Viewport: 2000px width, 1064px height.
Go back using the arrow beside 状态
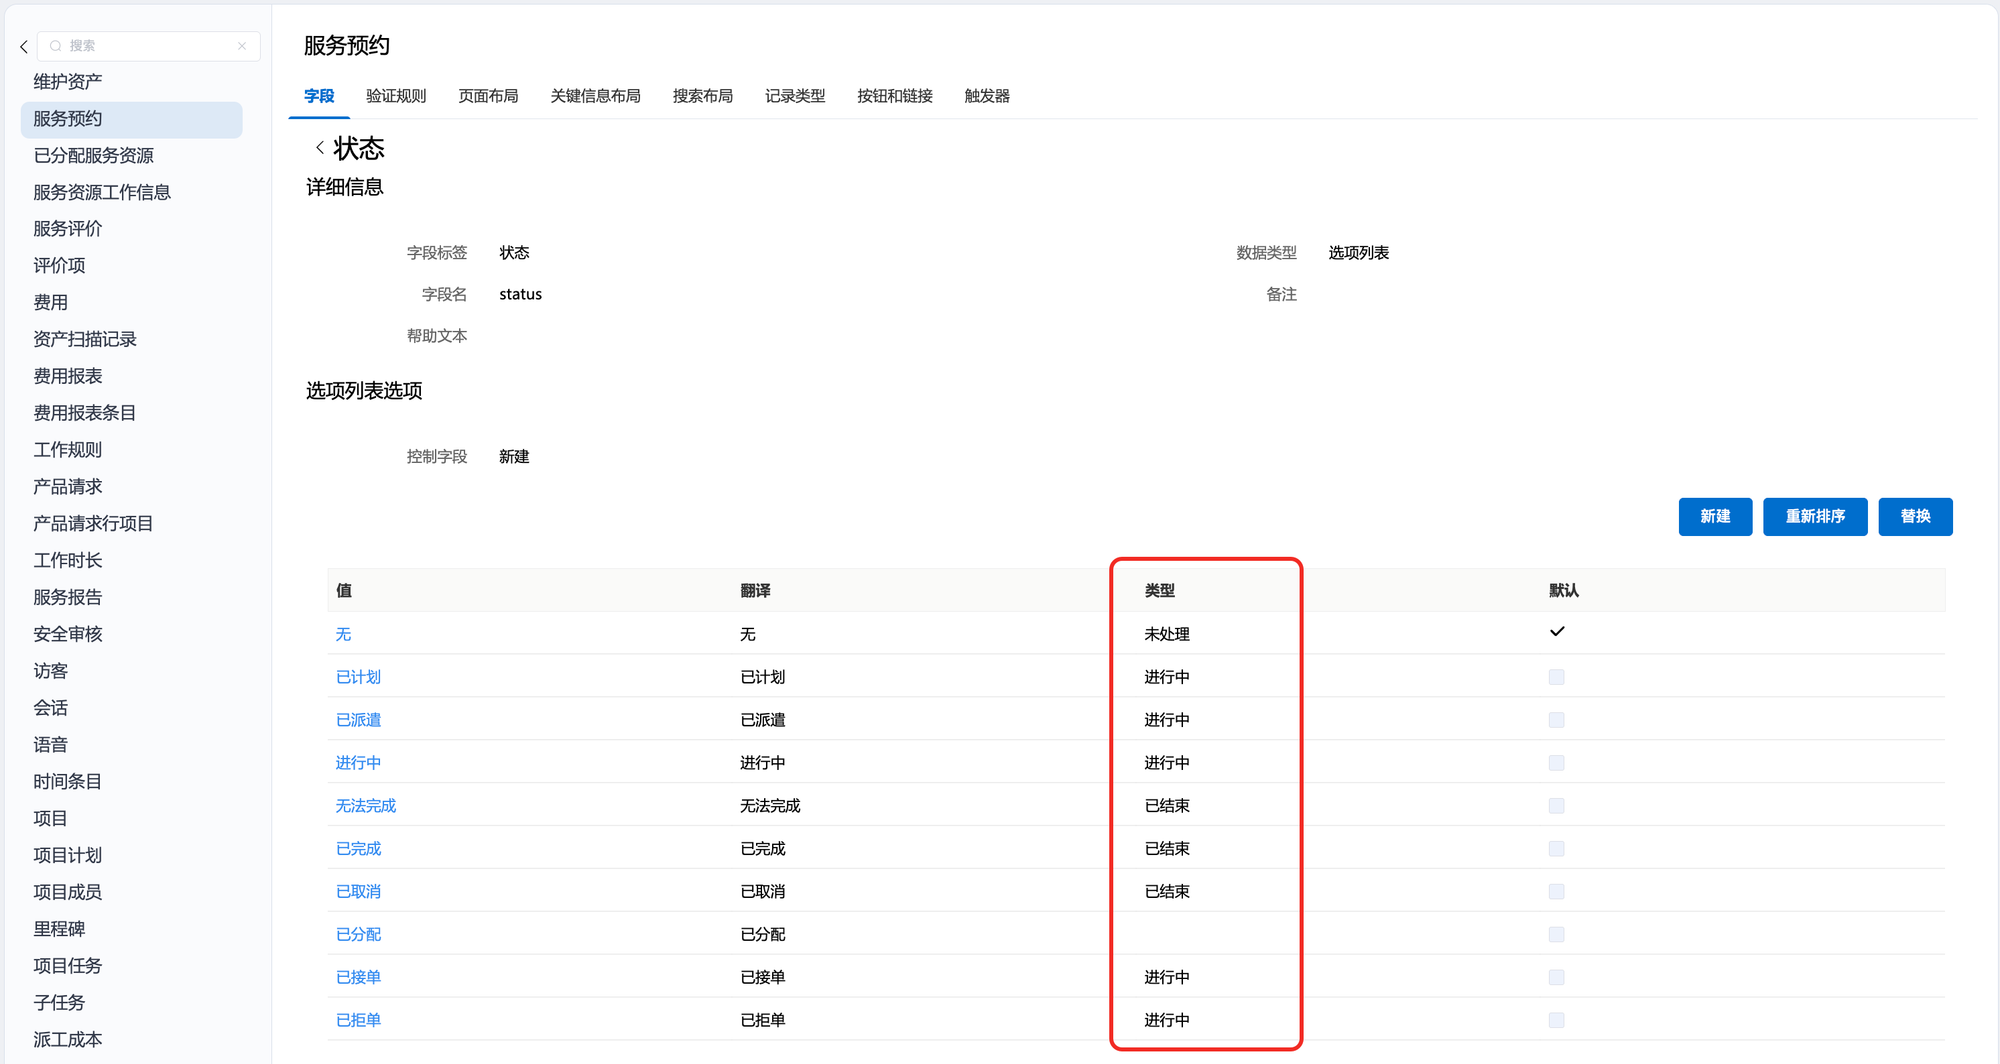pyautogui.click(x=319, y=148)
